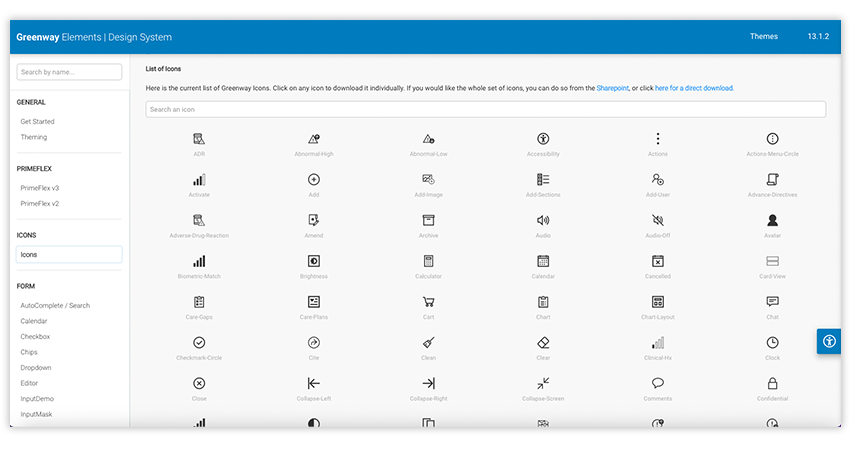850x450 pixels.
Task: Select the Calculator icon
Action: 428,262
